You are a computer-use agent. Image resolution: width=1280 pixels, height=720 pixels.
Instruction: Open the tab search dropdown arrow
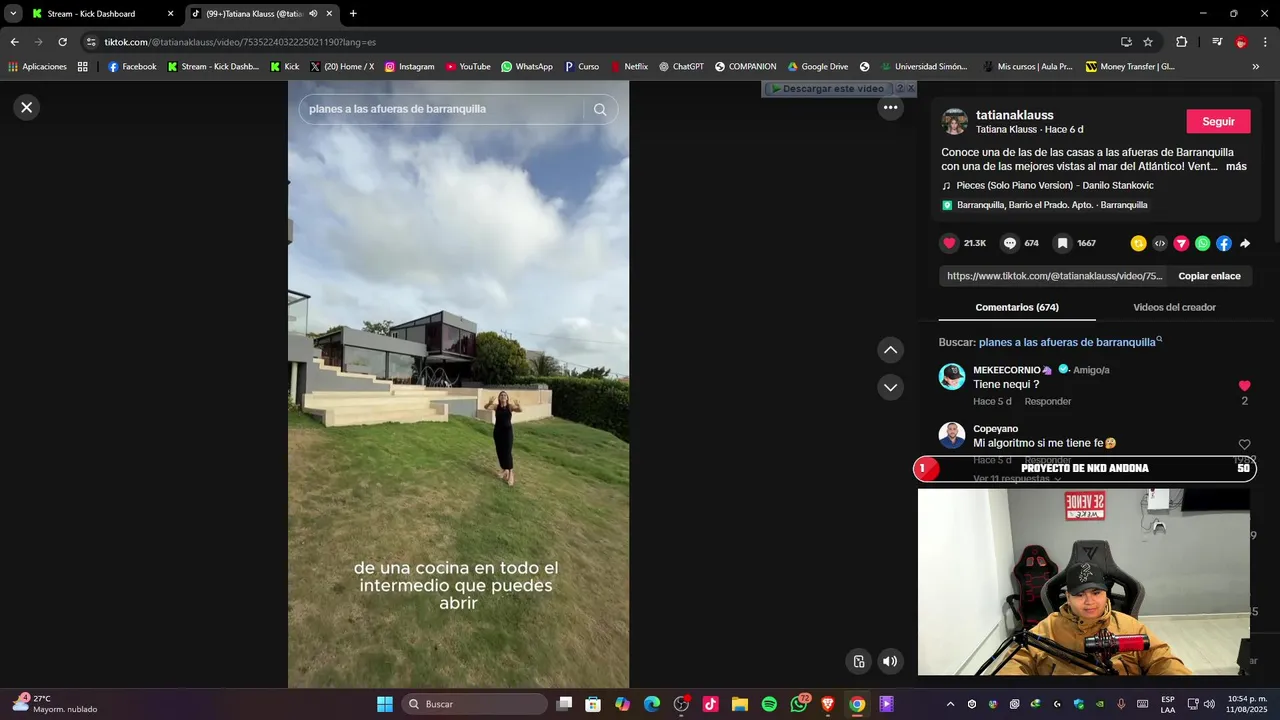[13, 14]
